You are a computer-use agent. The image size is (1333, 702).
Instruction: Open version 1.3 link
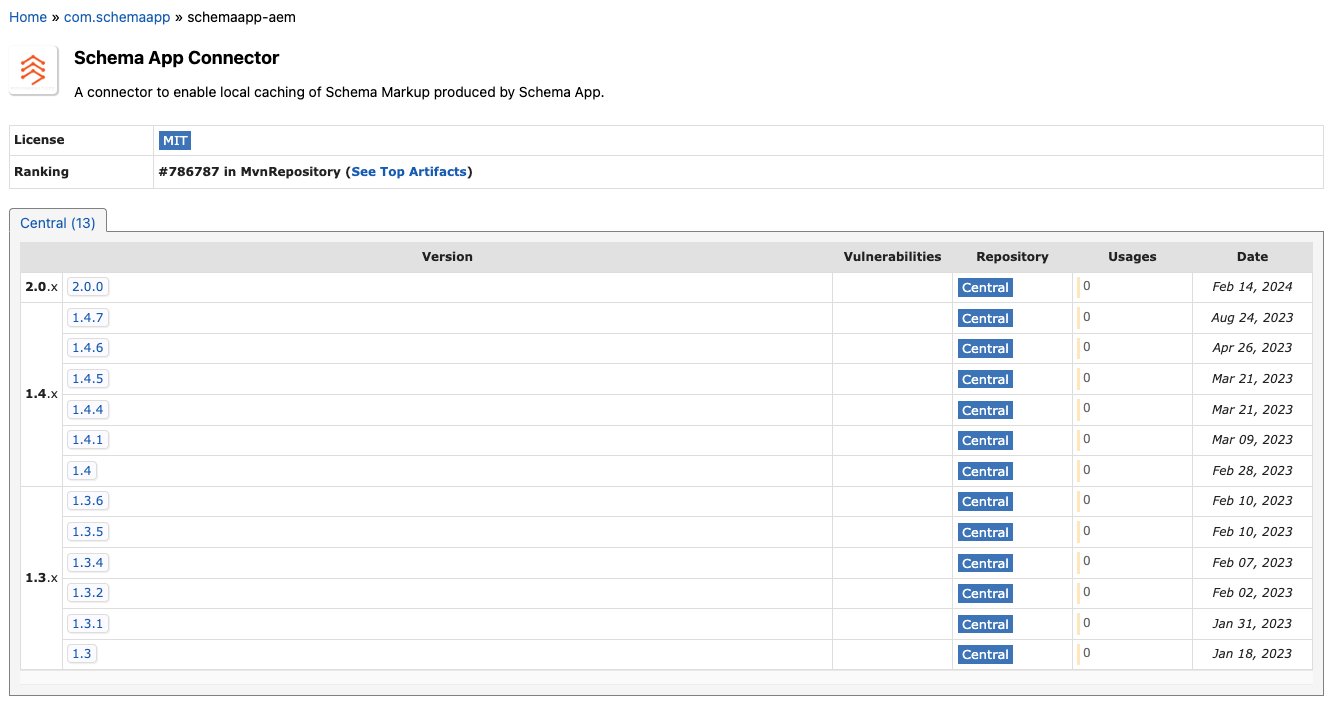[82, 654]
